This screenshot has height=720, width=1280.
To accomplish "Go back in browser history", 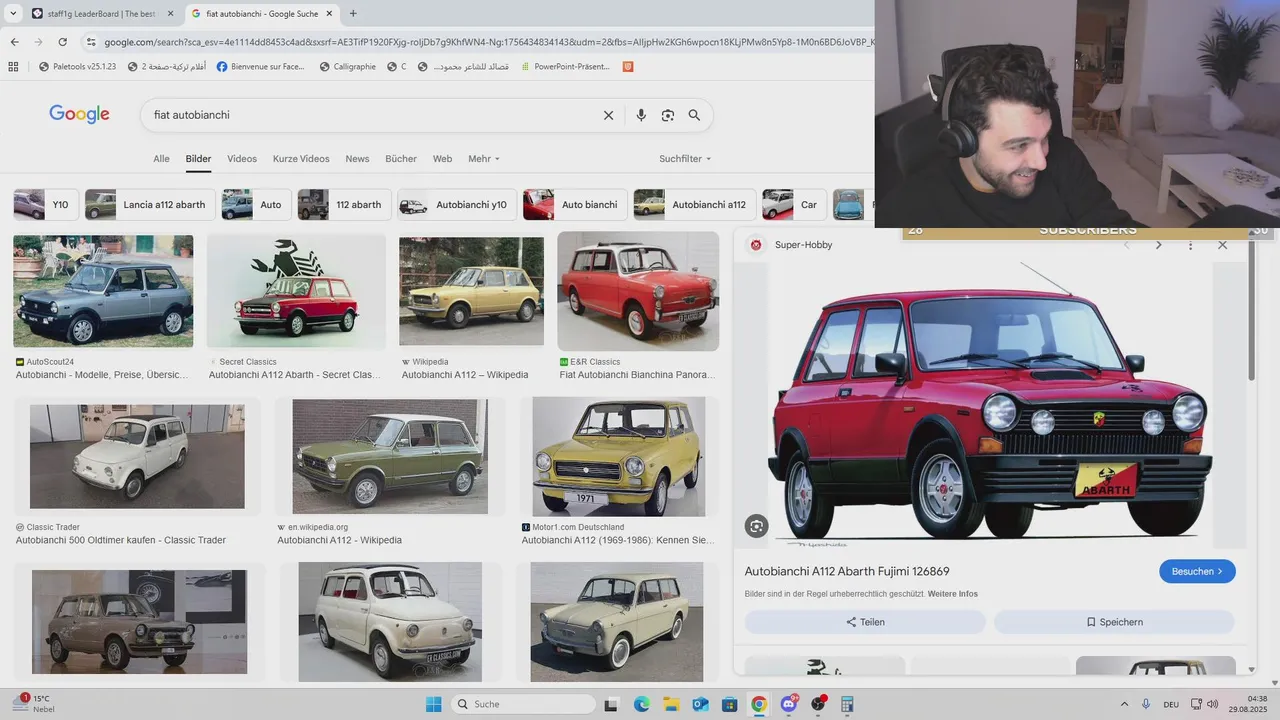I will [14, 42].
